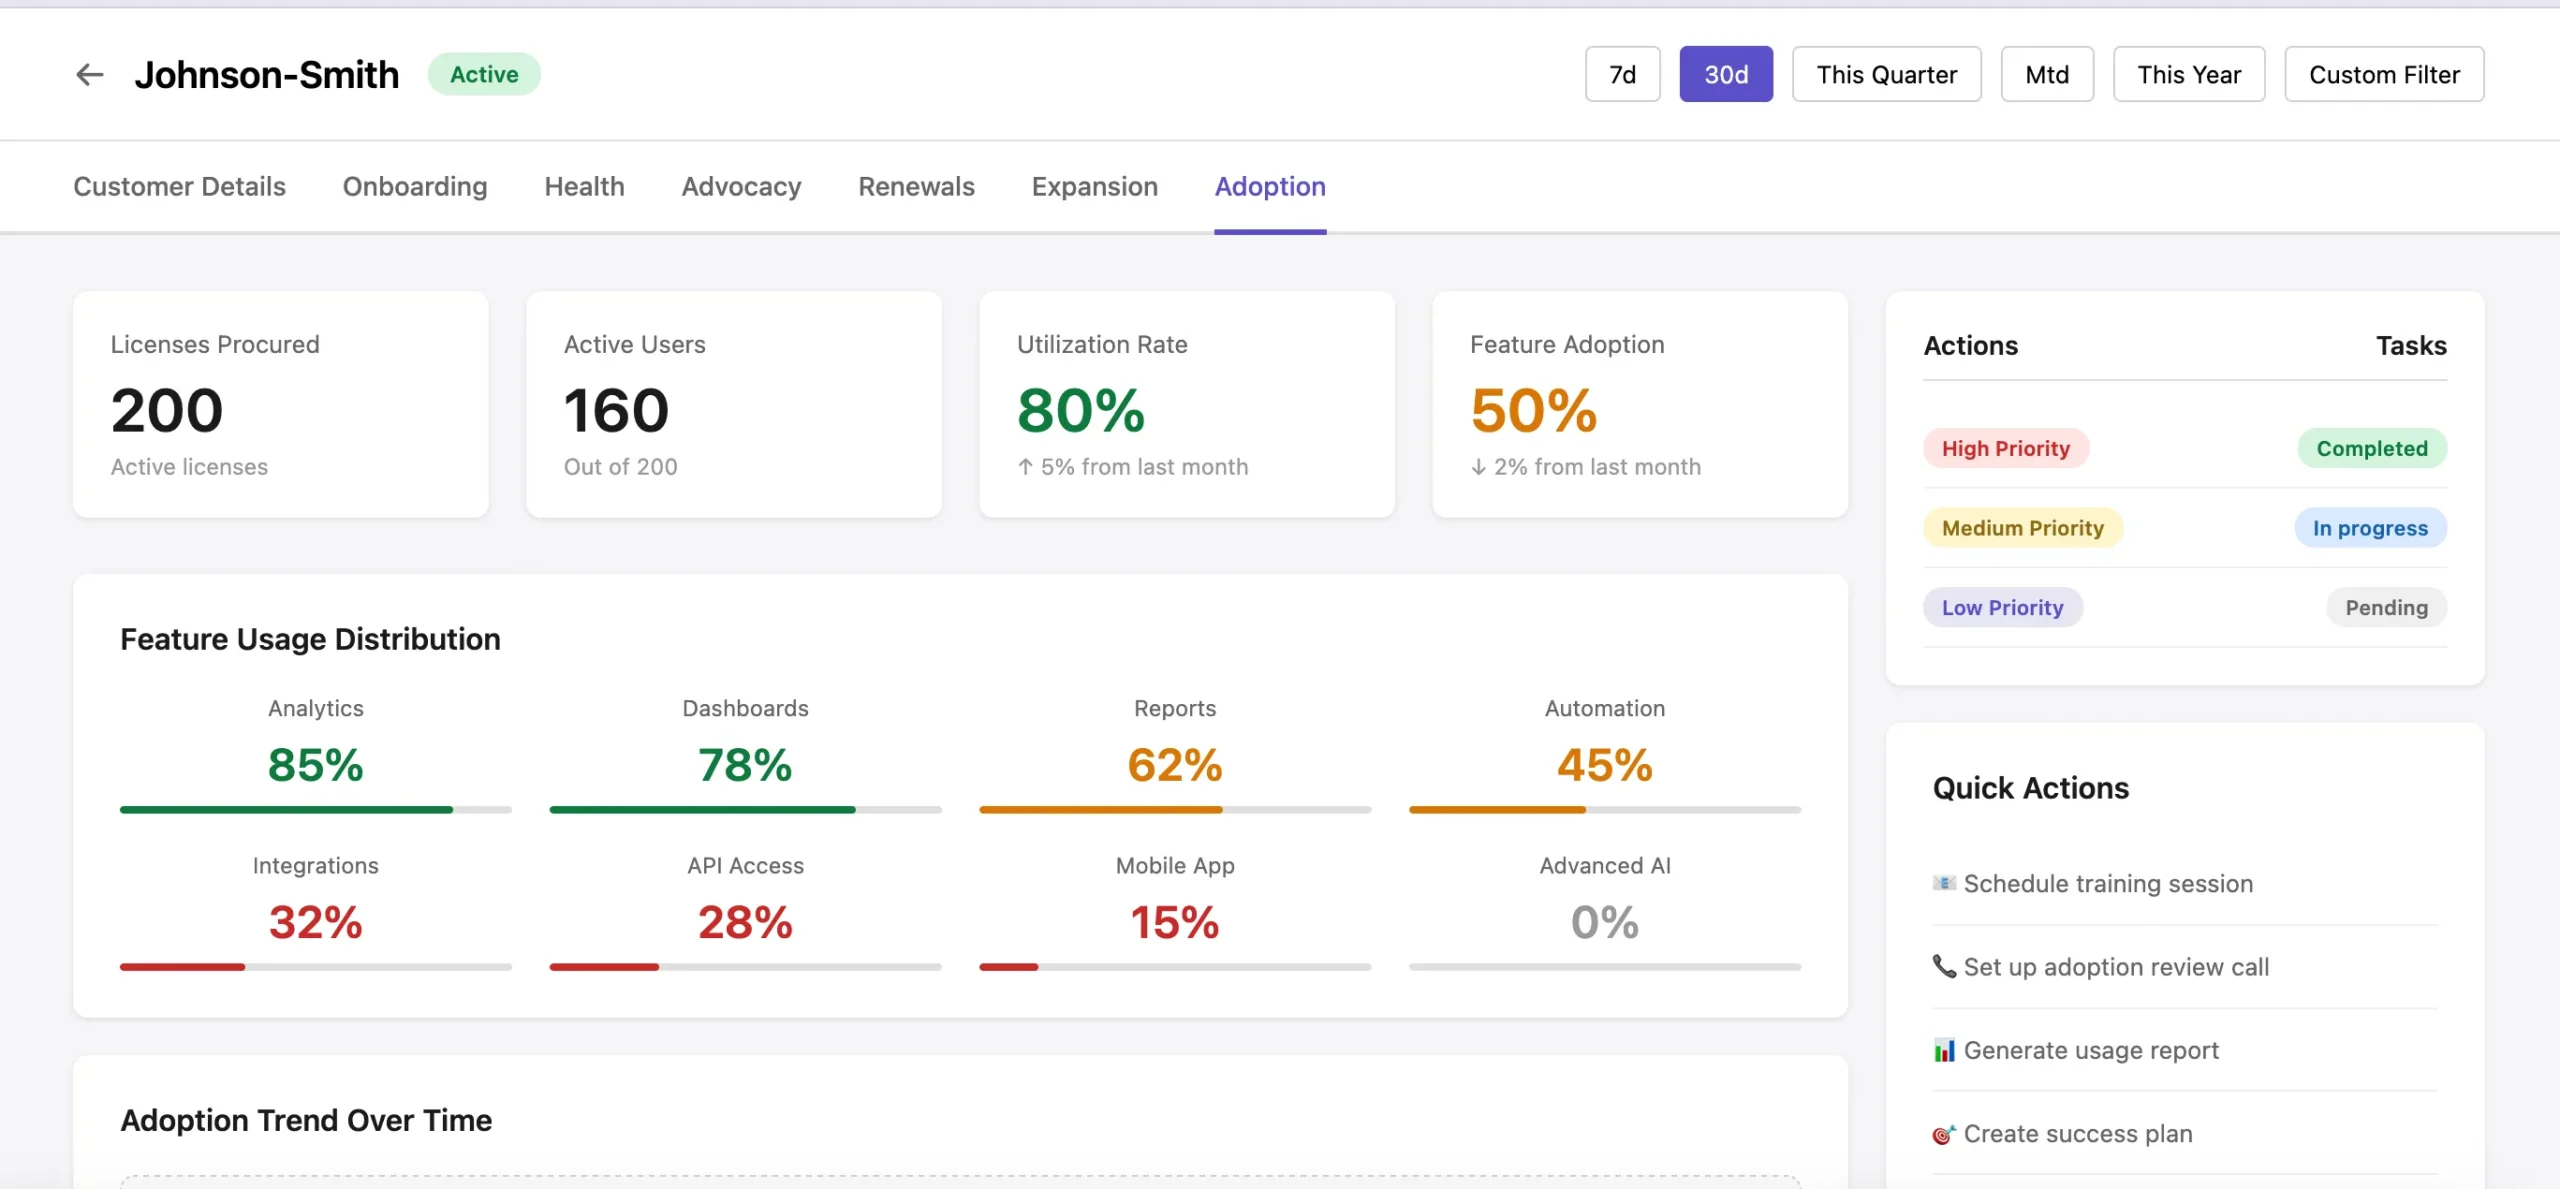Select the In progress task status
This screenshot has width=2560, height=1189.
coord(2371,528)
